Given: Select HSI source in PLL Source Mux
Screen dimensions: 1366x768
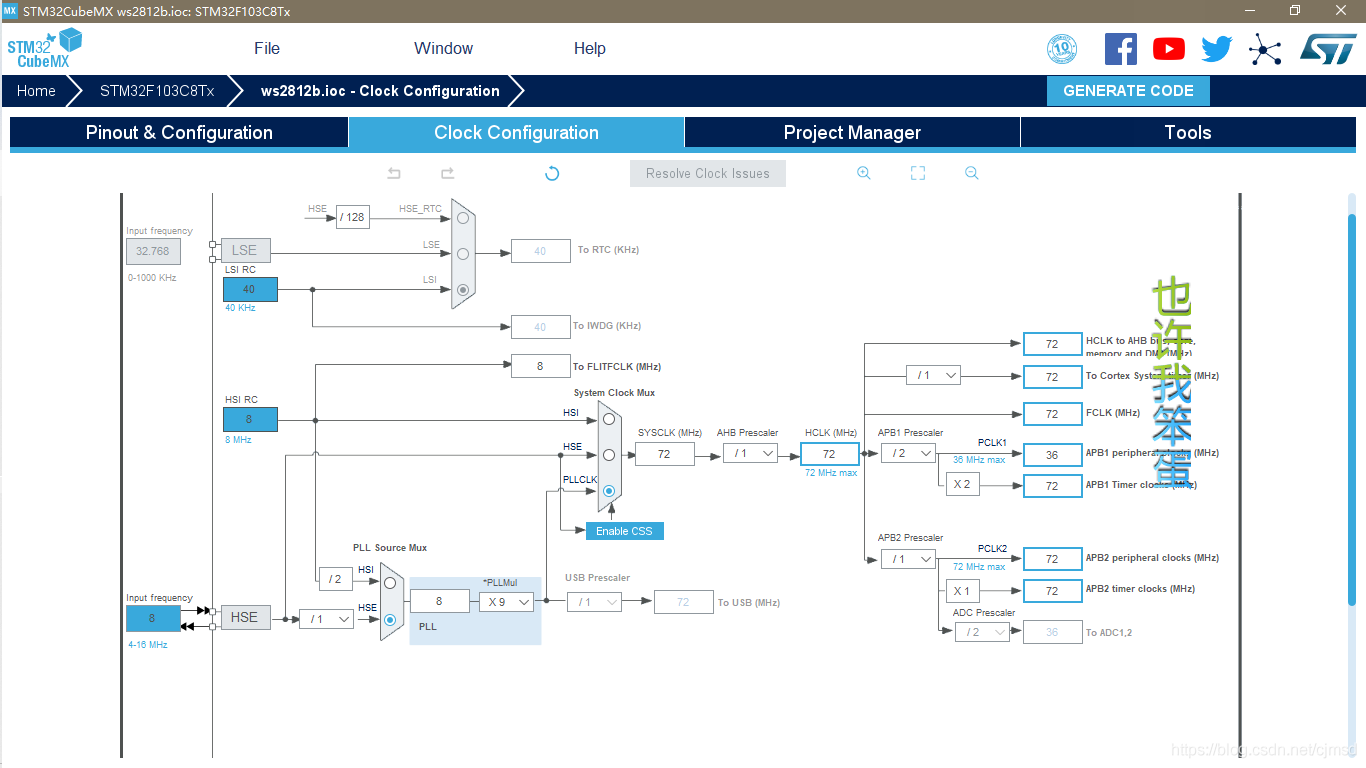Looking at the screenshot, I should 390,583.
